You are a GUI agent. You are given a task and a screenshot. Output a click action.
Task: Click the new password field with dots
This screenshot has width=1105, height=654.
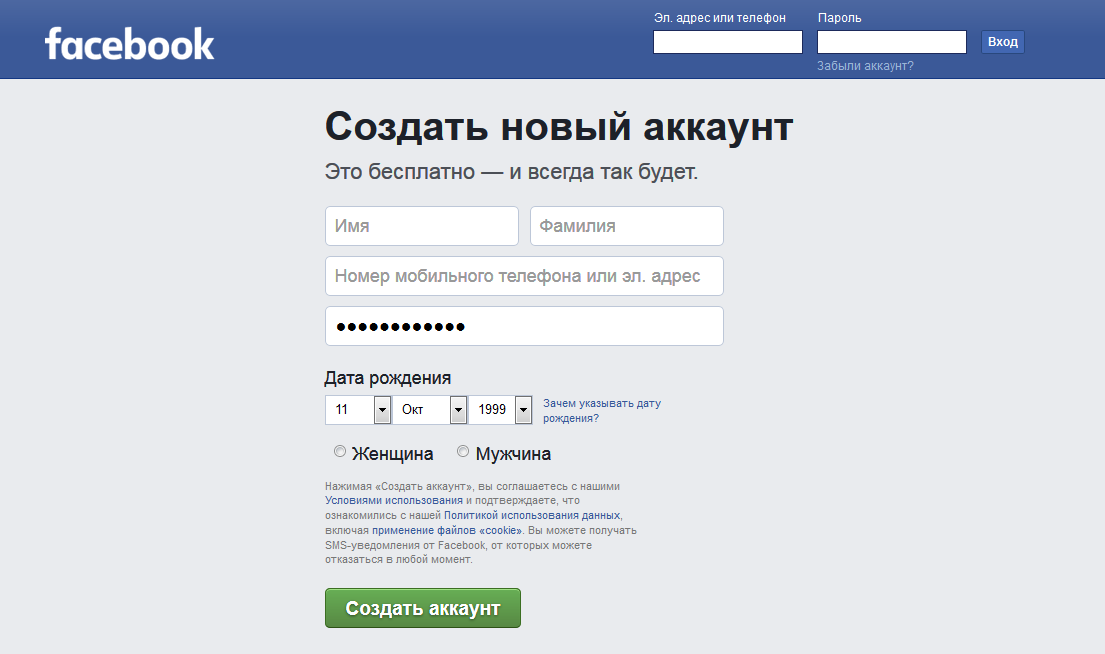(x=524, y=326)
